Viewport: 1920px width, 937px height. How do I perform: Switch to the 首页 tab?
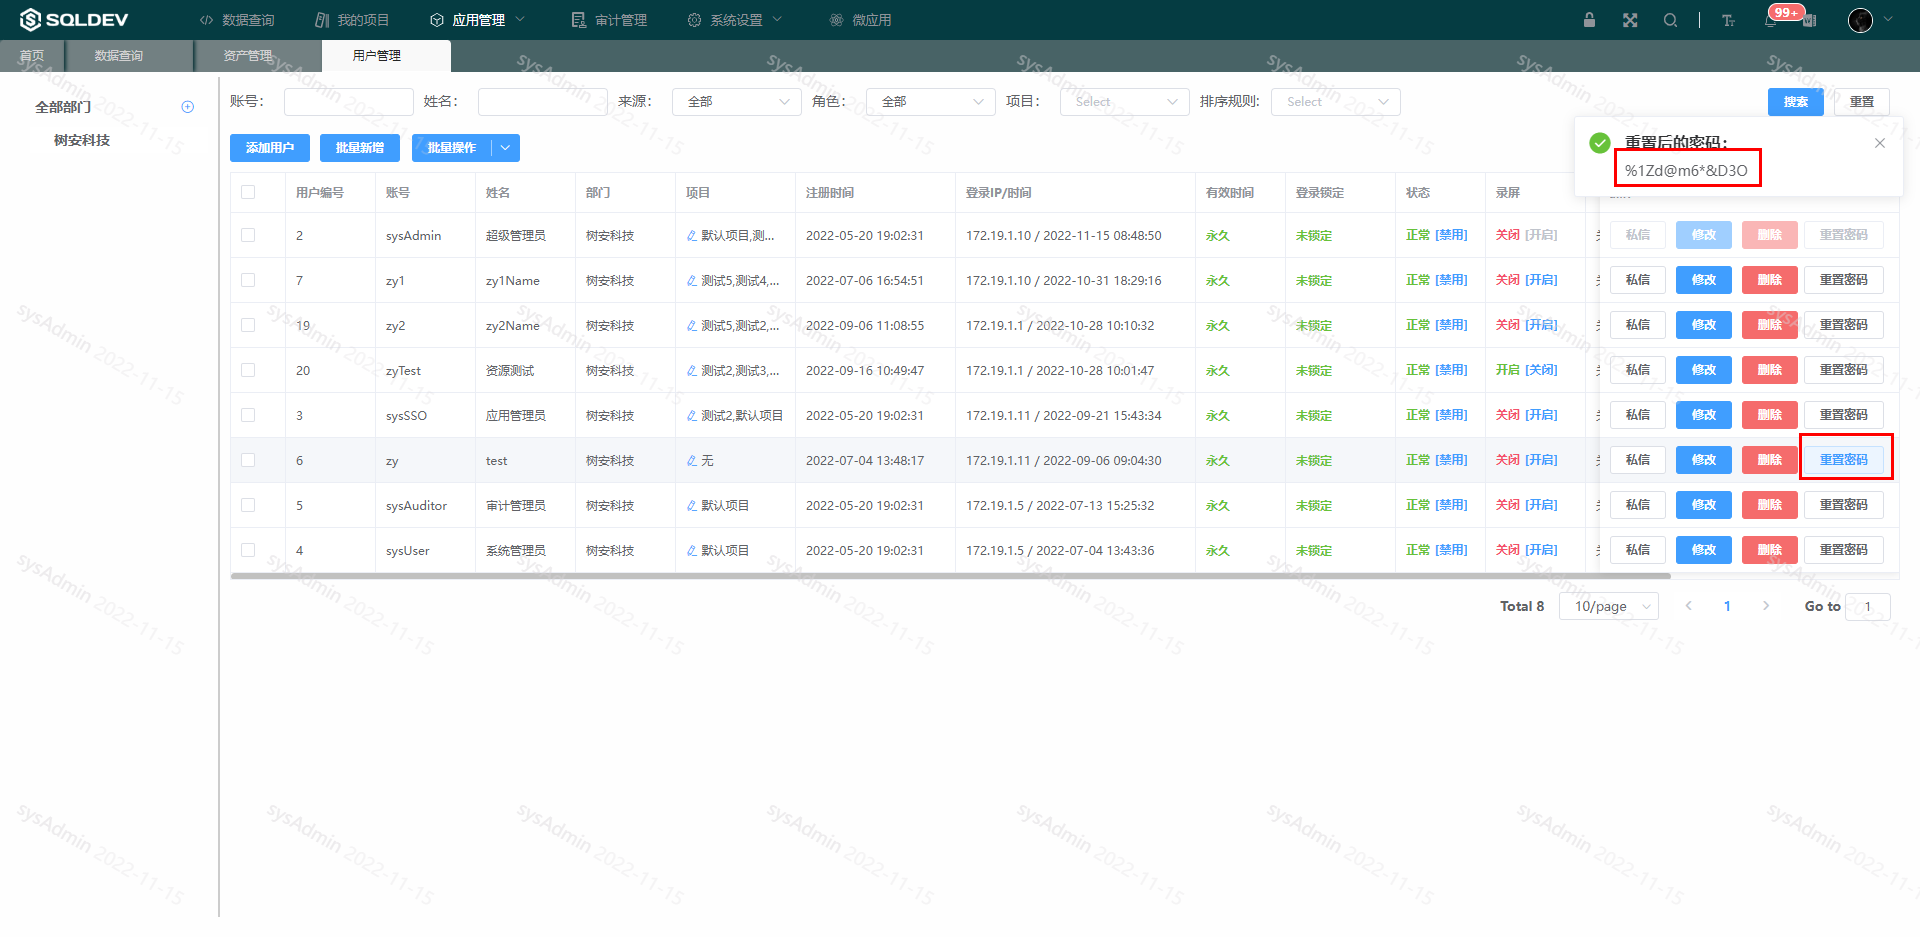32,56
